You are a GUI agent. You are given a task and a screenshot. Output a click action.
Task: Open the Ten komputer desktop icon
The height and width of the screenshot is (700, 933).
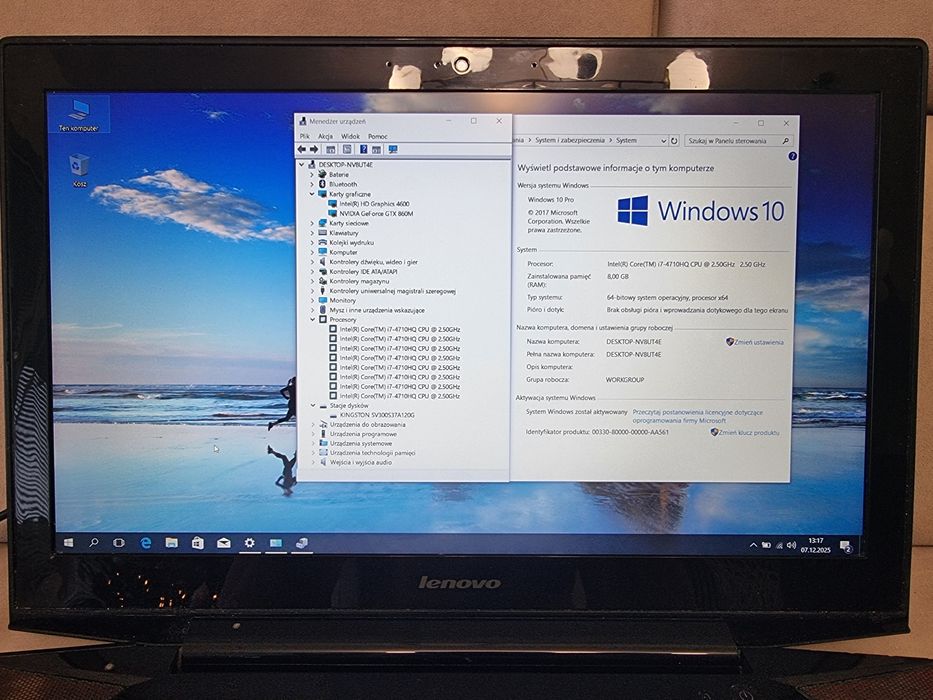(x=79, y=115)
